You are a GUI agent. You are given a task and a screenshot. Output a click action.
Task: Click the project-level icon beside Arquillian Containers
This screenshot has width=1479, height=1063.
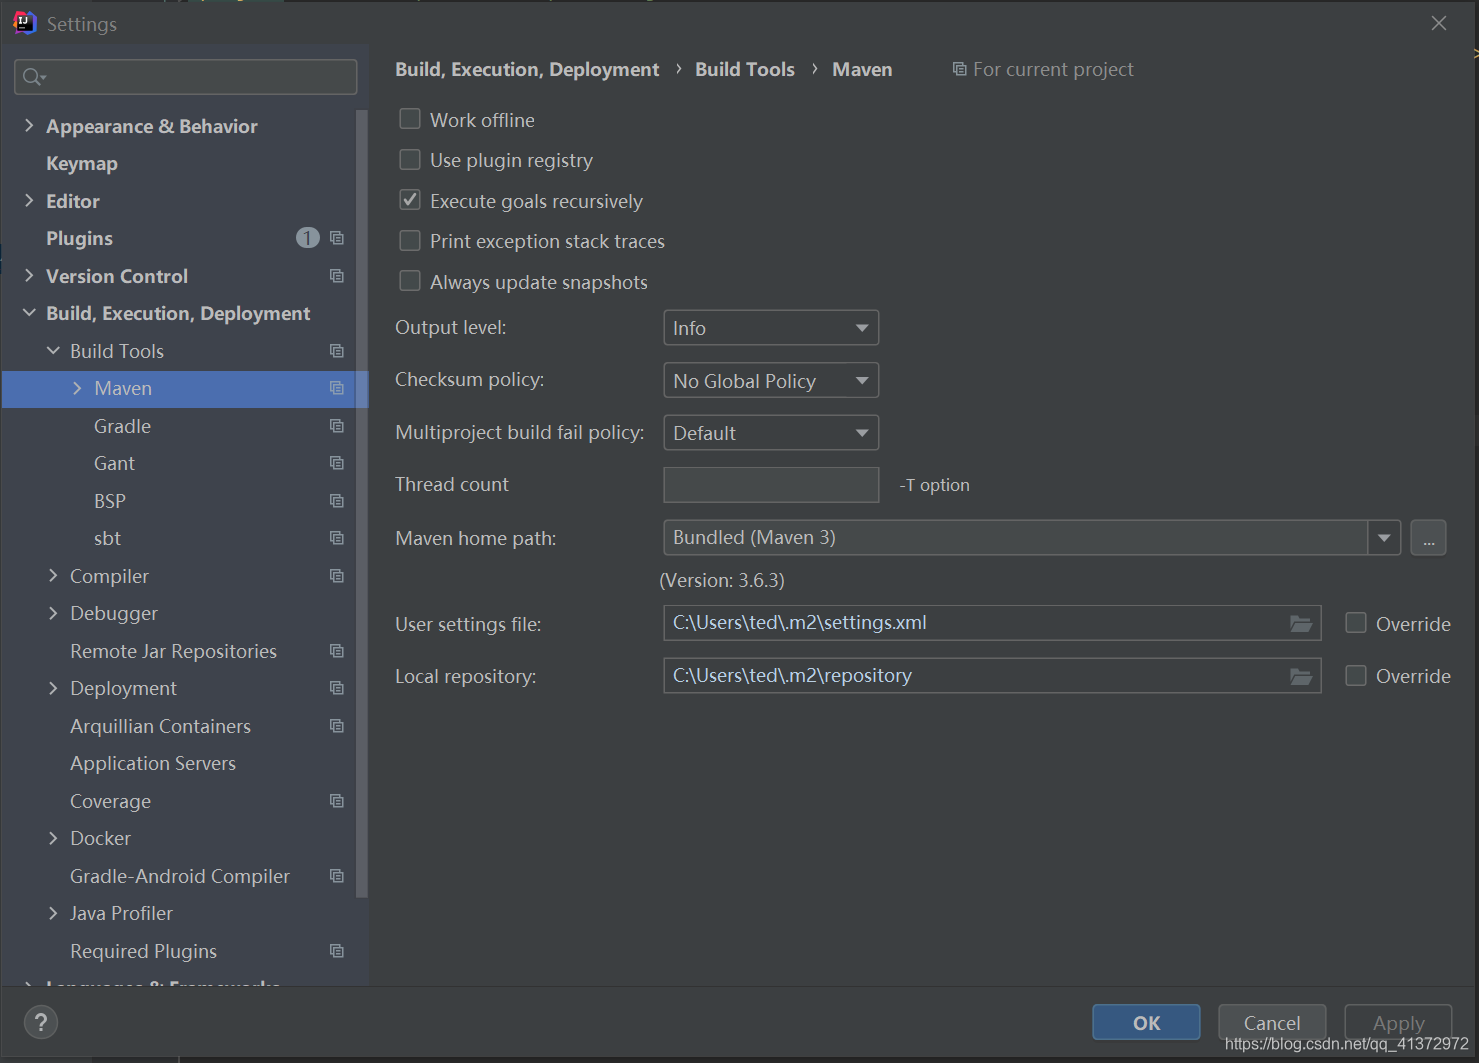(337, 726)
